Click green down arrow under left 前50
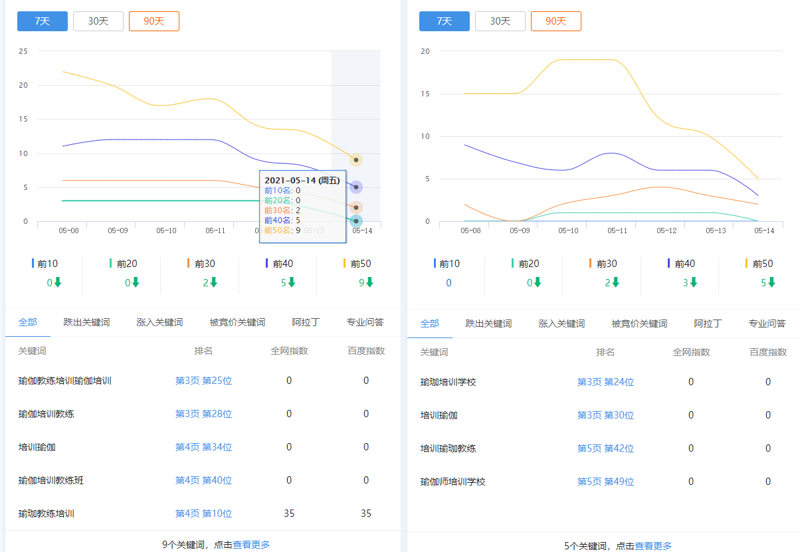Viewport: 800px width, 552px height. click(x=370, y=283)
